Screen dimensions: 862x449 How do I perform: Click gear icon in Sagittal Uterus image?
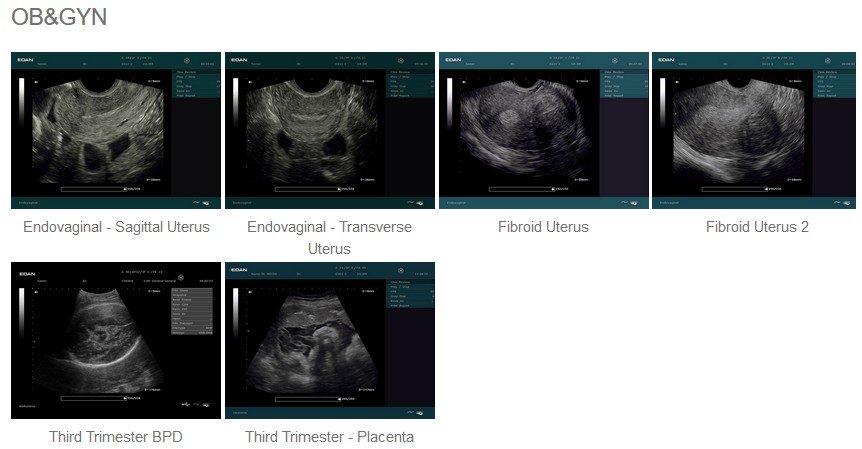click(187, 60)
